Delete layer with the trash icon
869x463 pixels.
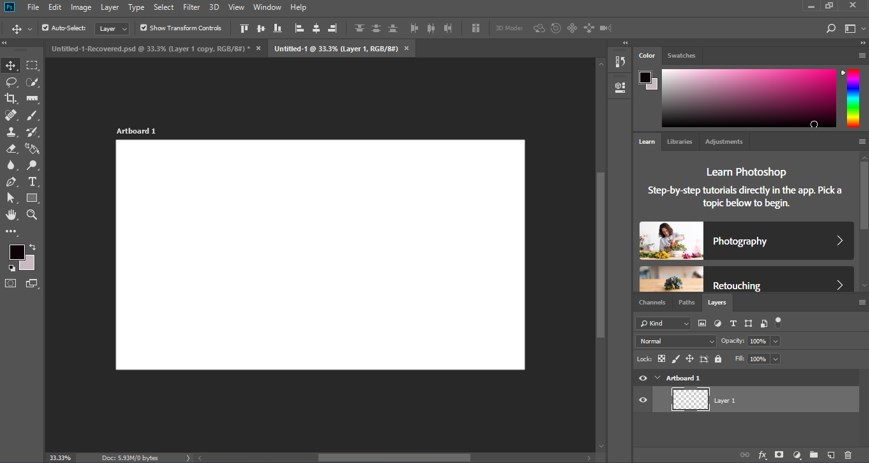pyautogui.click(x=848, y=455)
